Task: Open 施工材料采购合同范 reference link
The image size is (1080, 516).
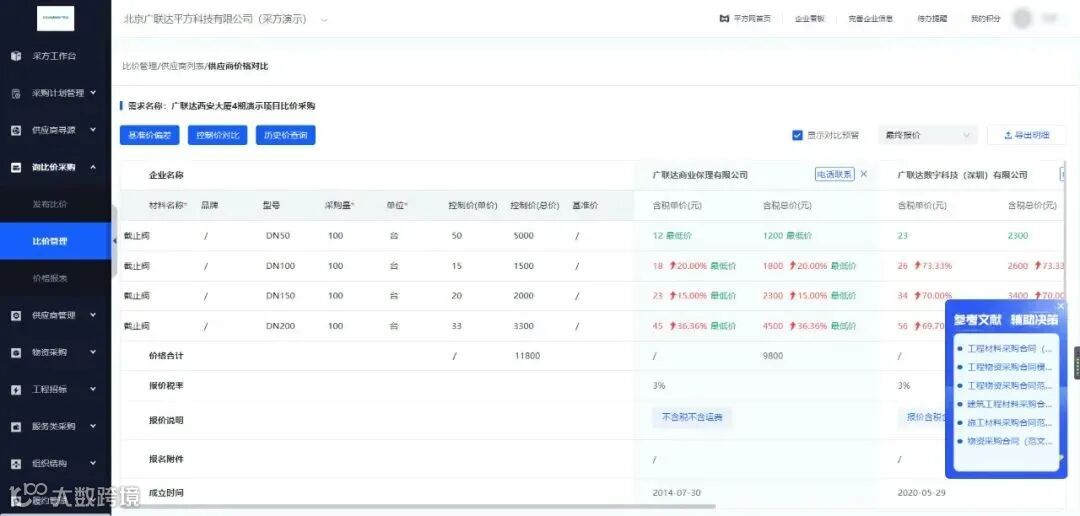Action: coord(1010,422)
